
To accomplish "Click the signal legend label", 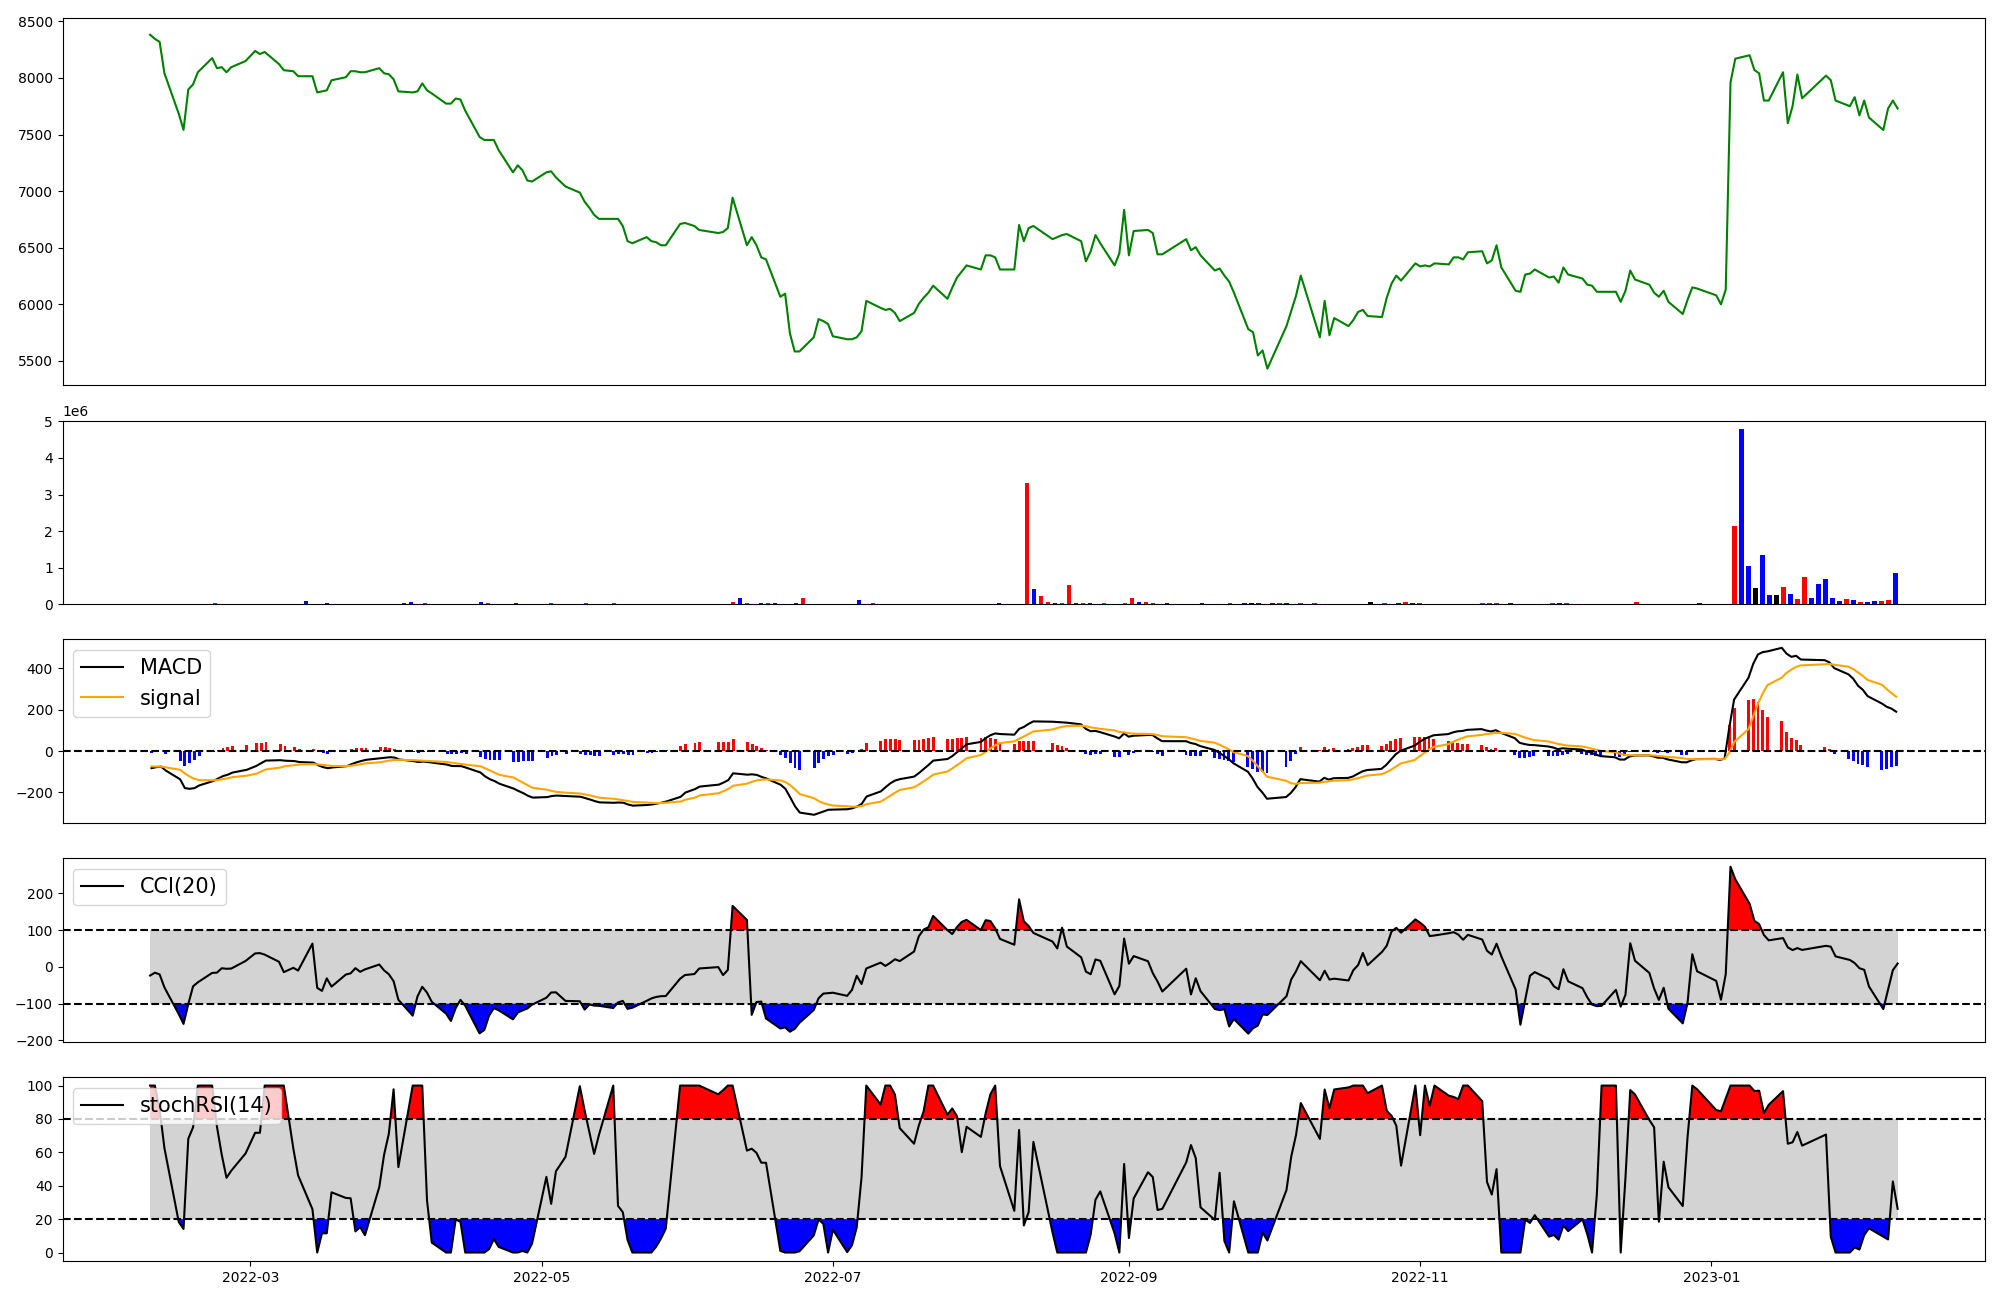I will 170,698.
